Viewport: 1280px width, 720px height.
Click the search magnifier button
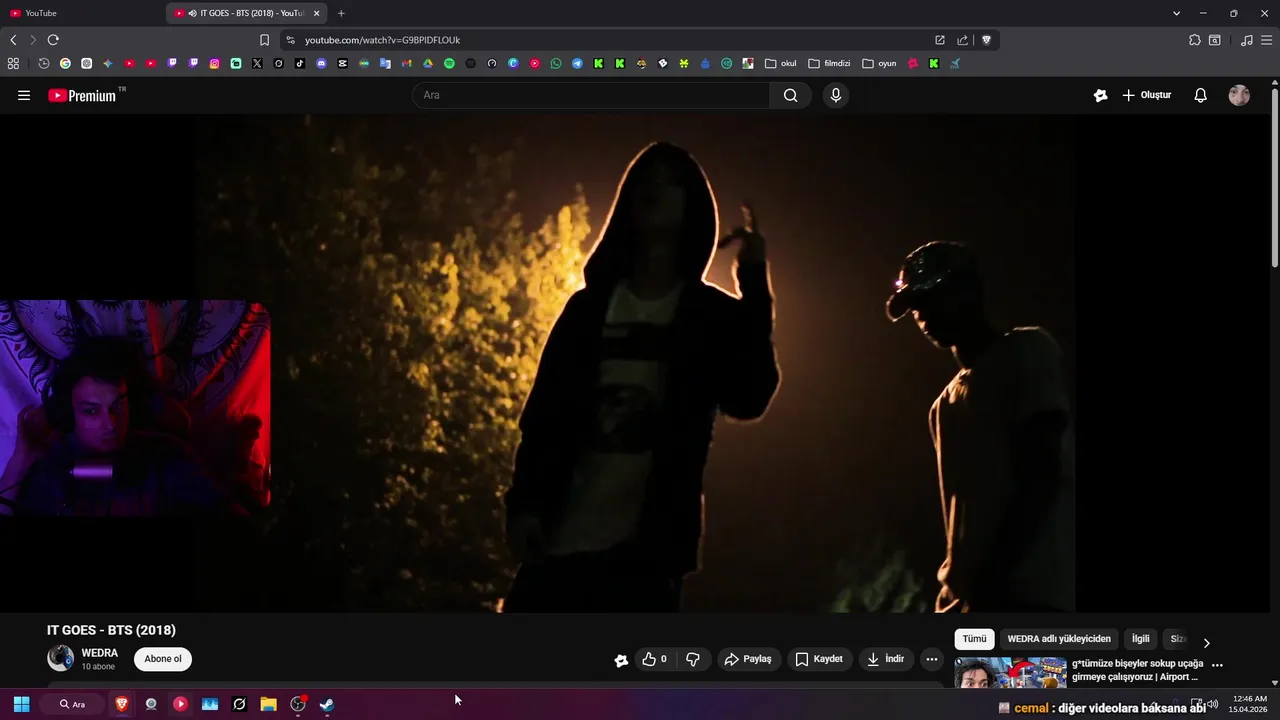791,95
